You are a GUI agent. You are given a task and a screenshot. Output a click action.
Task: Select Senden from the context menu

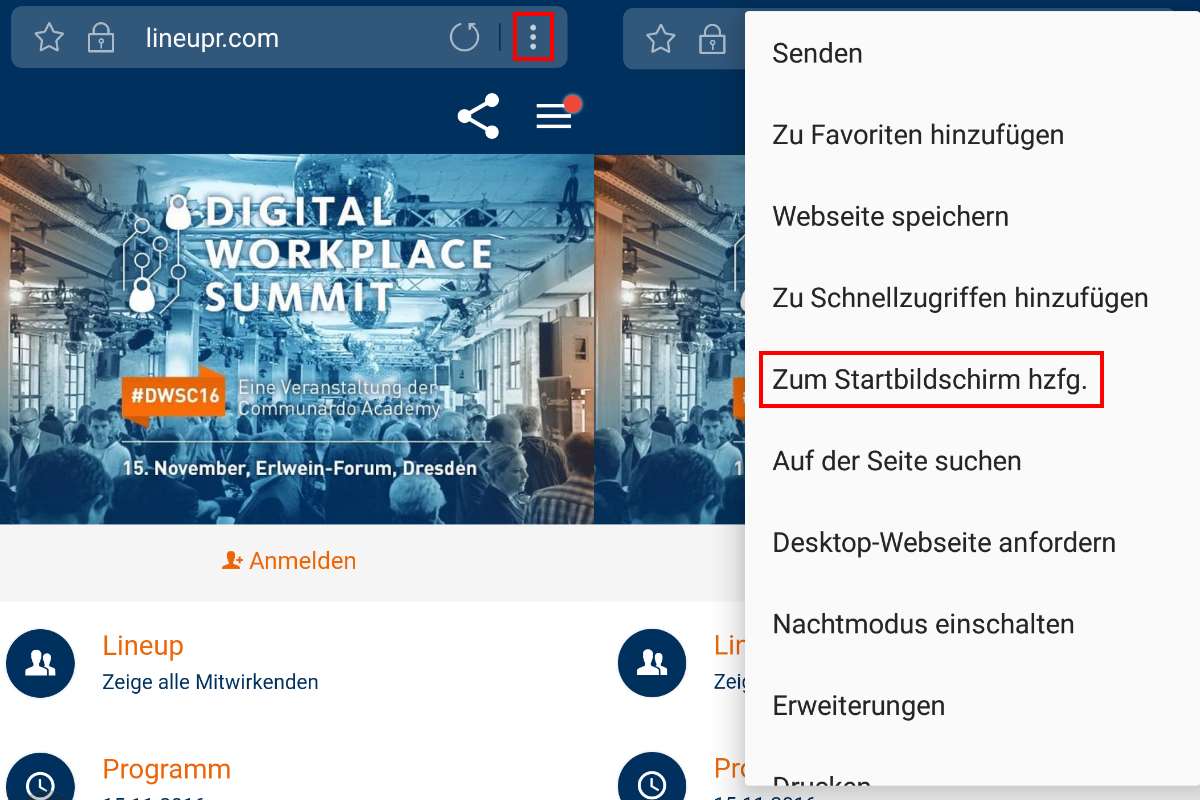pyautogui.click(x=817, y=52)
